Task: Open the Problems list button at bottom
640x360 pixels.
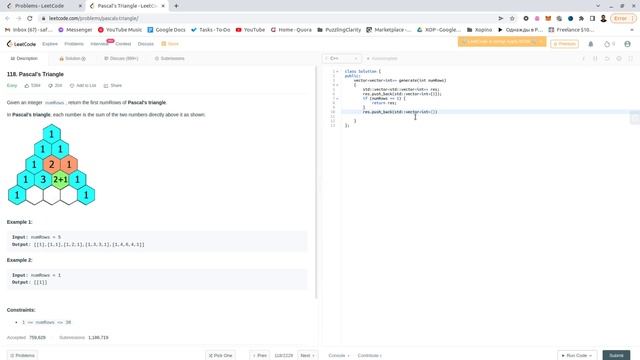Action: [x=22, y=356]
